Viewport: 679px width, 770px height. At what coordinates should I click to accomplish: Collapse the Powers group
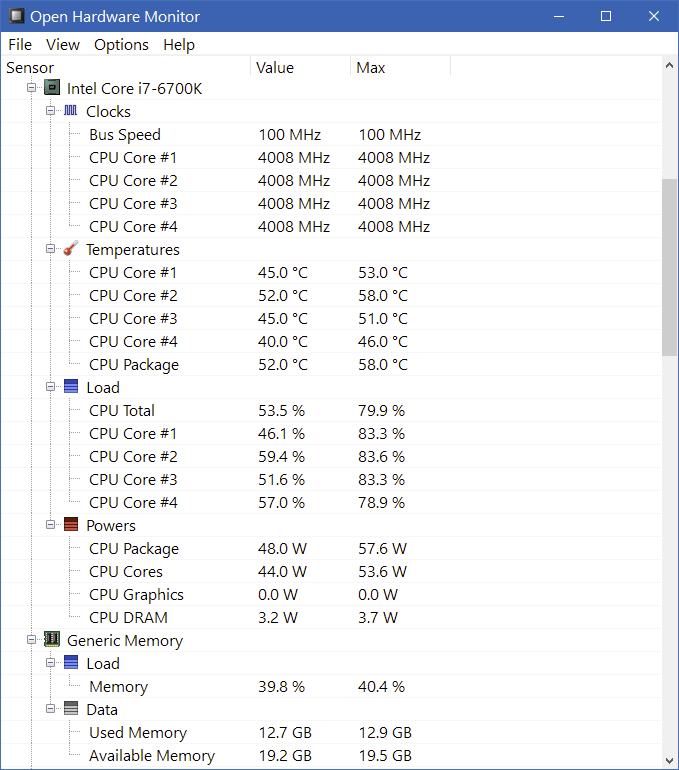51,525
